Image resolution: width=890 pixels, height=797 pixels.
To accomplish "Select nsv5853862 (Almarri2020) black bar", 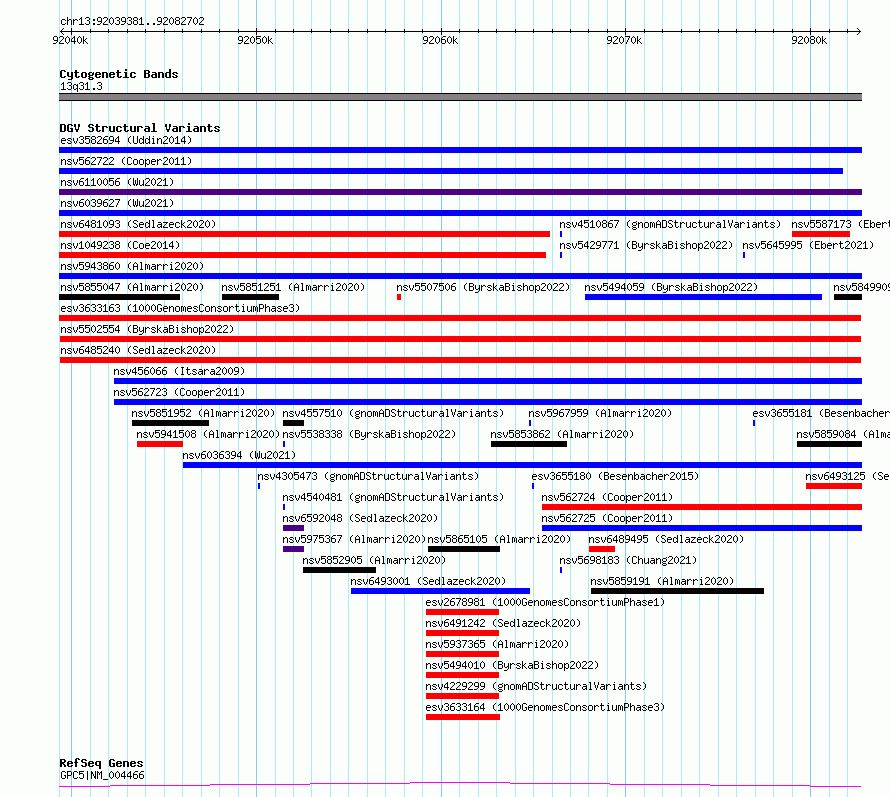I will pyautogui.click(x=529, y=444).
